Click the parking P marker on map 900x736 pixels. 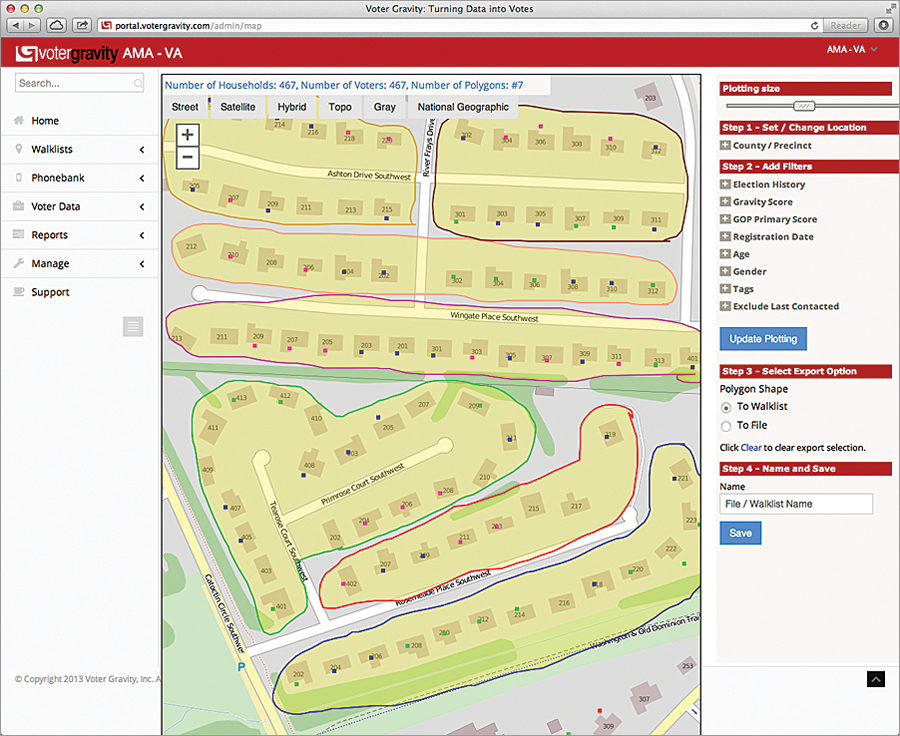pos(241,667)
